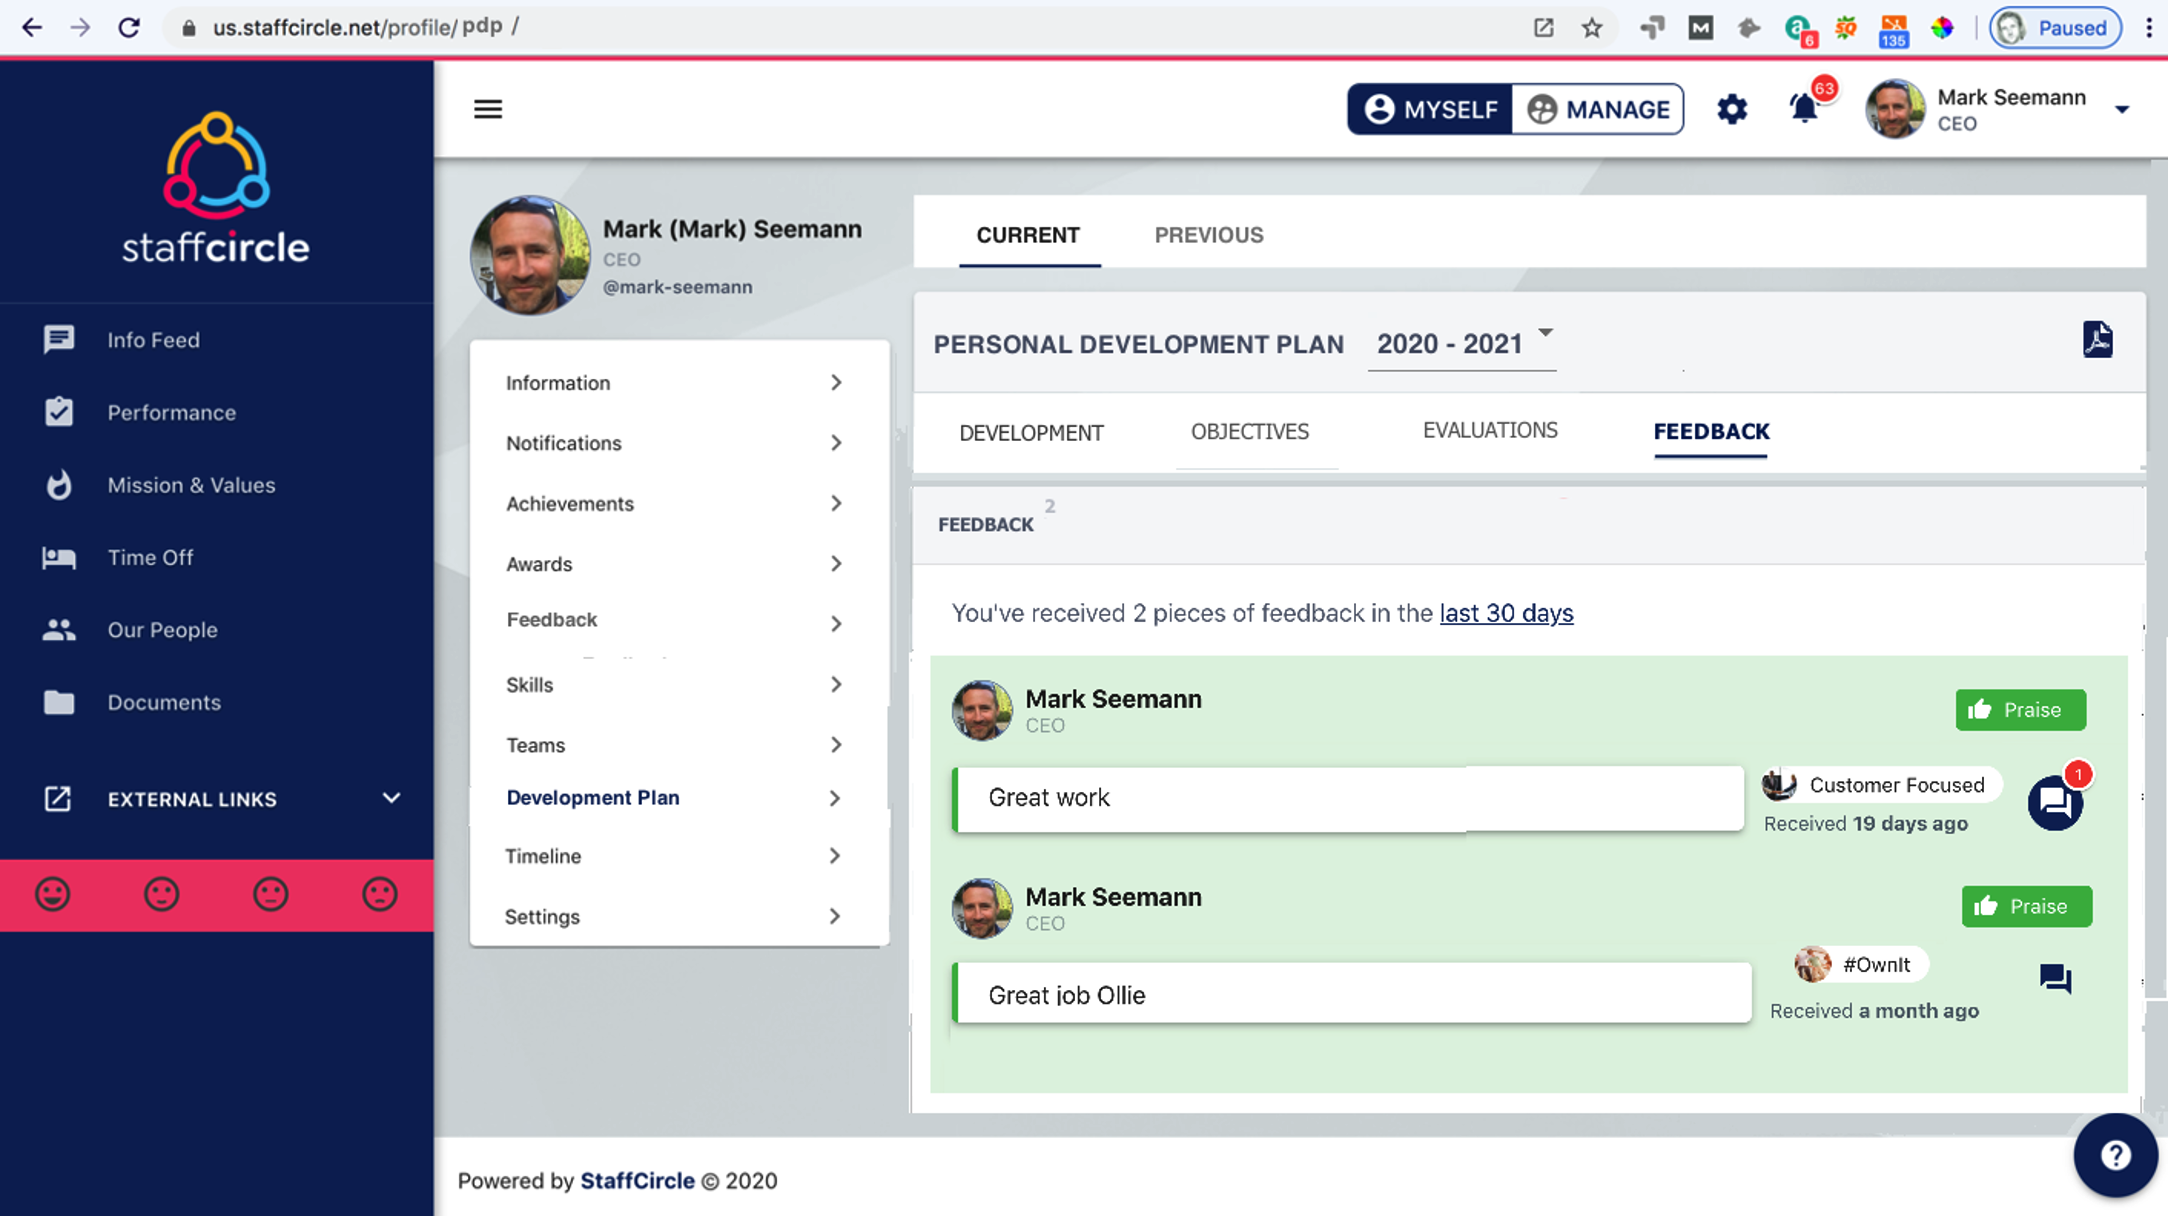Click Praise button on Great job Ollie
2168x1216 pixels.
tap(2026, 907)
